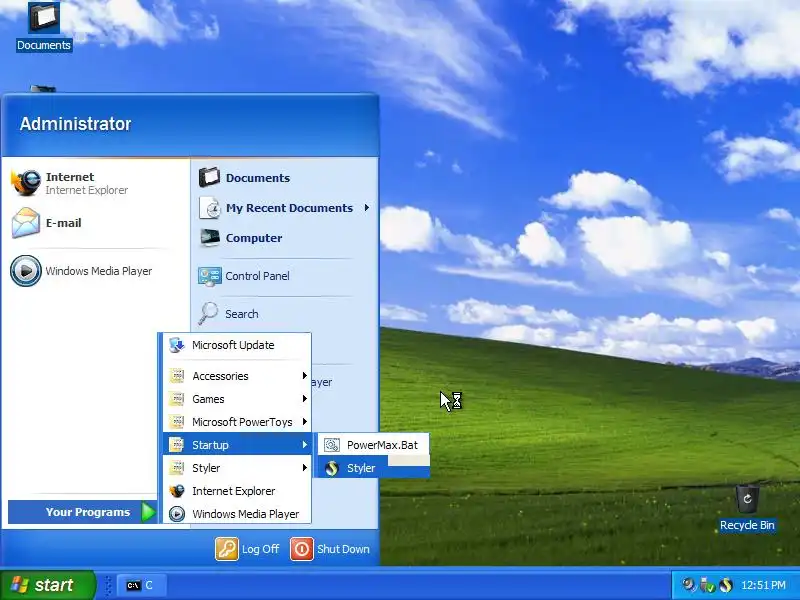Expand My Recent Documents arrow
This screenshot has height=600, width=800.
tap(366, 208)
